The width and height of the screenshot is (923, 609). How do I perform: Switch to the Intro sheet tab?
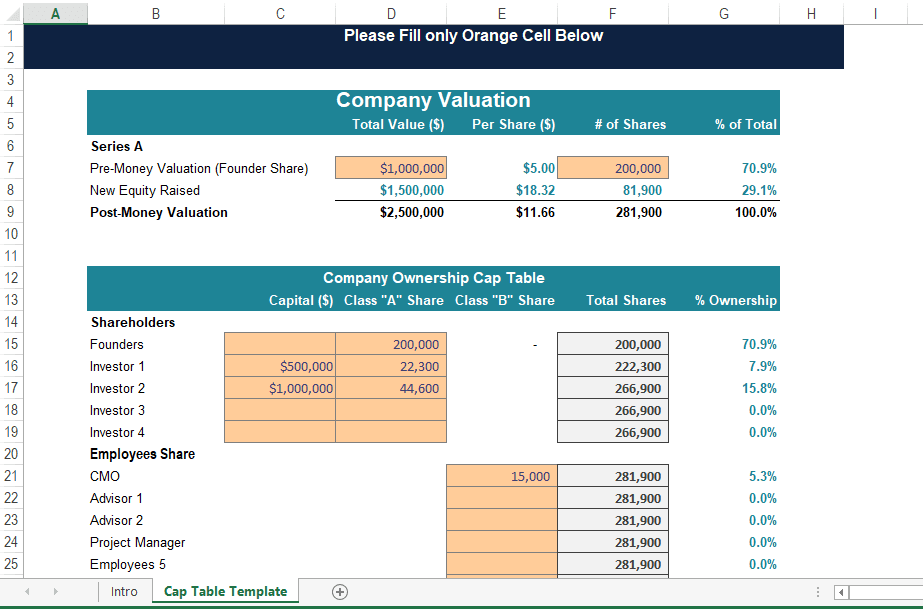[124, 591]
